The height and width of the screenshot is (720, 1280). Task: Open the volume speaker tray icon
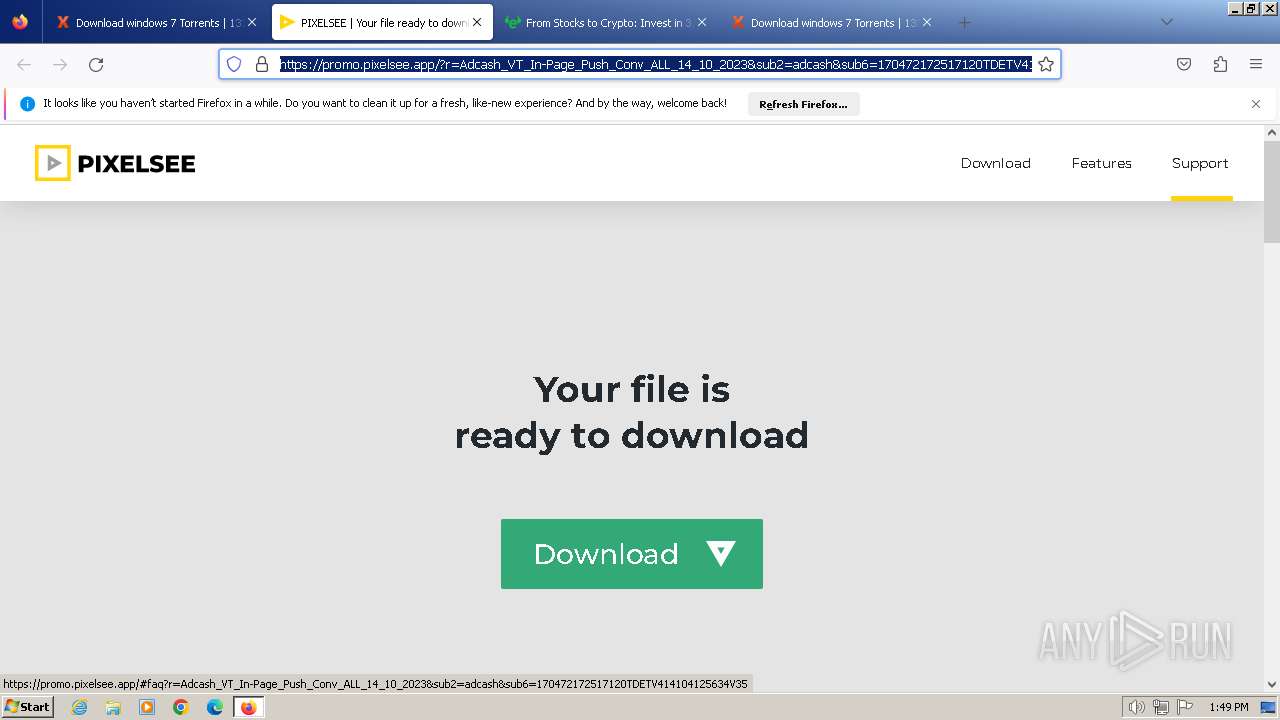(1137, 707)
